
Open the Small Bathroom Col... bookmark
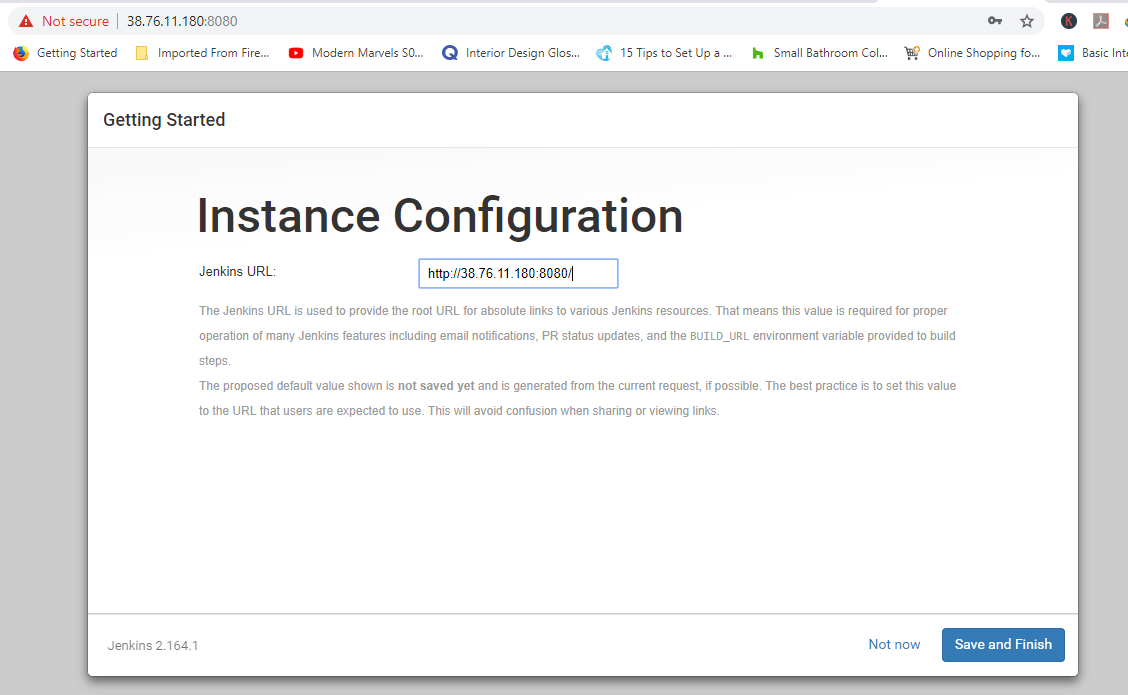click(819, 53)
